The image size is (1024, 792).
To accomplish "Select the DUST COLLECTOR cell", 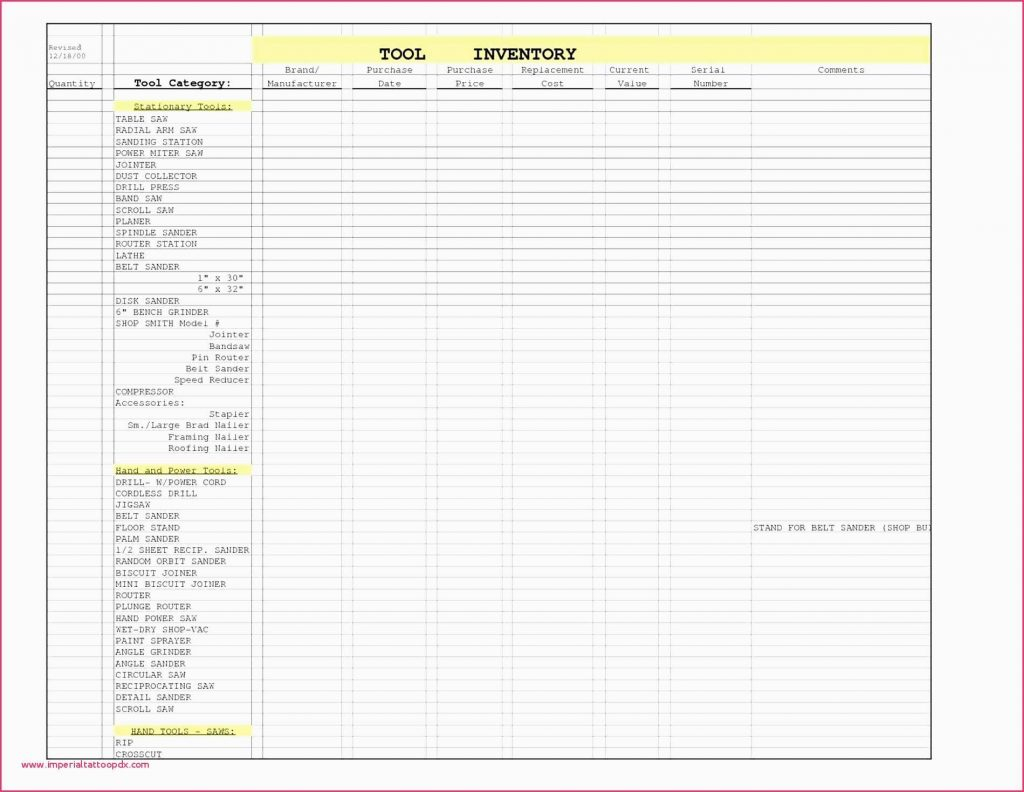I will (156, 176).
